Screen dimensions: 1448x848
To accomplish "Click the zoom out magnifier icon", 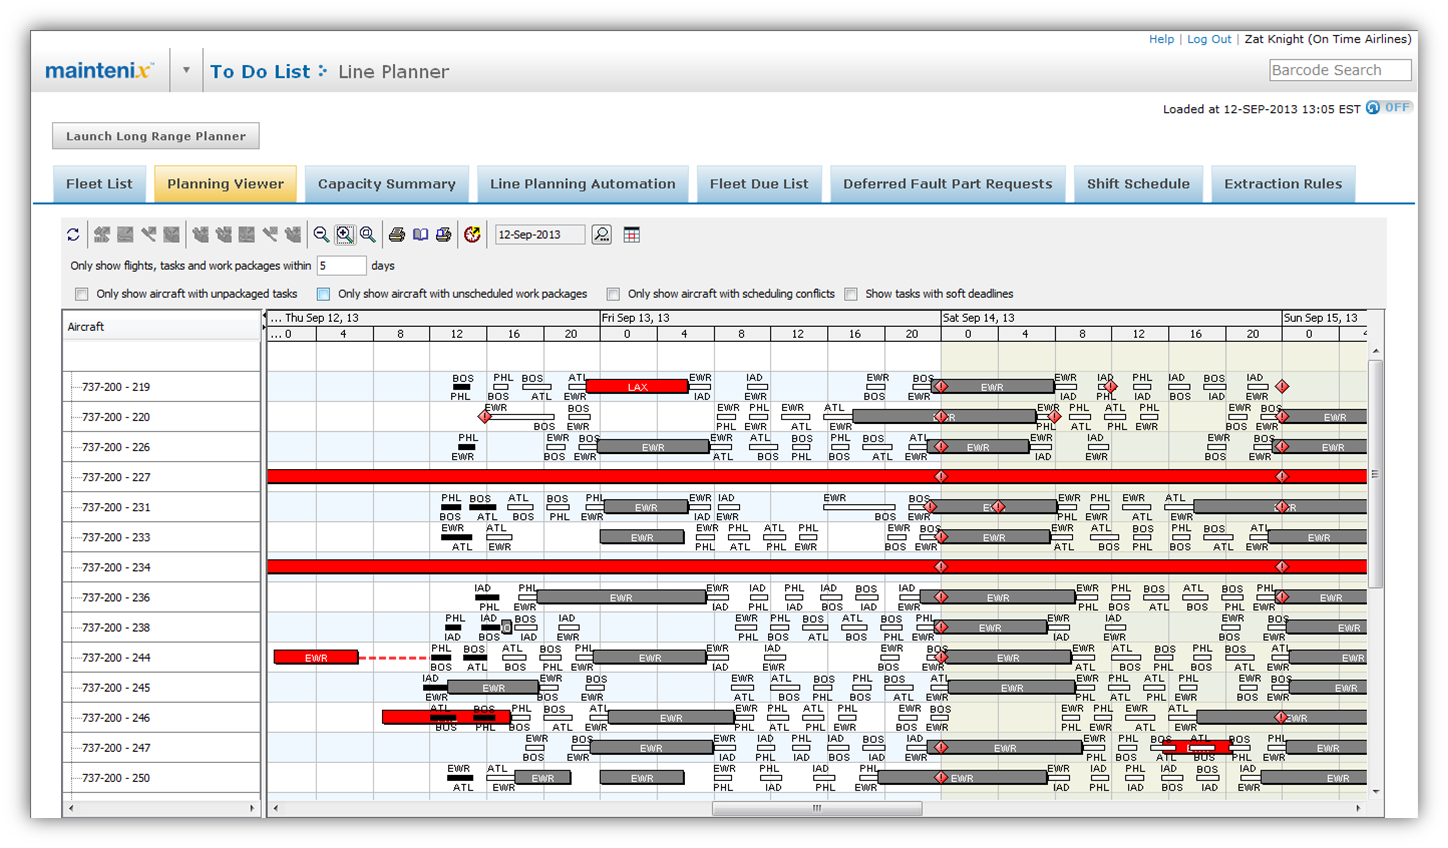I will 321,235.
